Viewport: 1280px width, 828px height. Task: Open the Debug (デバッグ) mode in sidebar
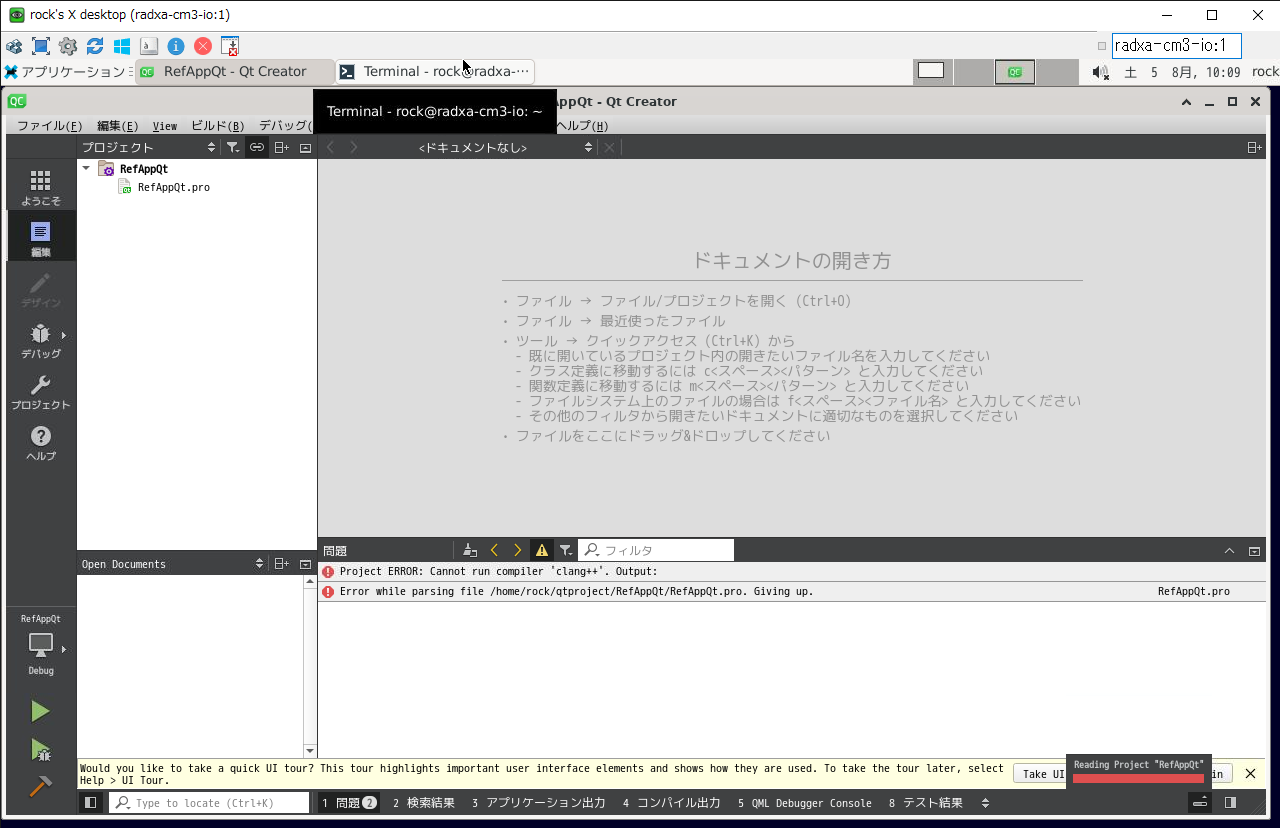40,340
